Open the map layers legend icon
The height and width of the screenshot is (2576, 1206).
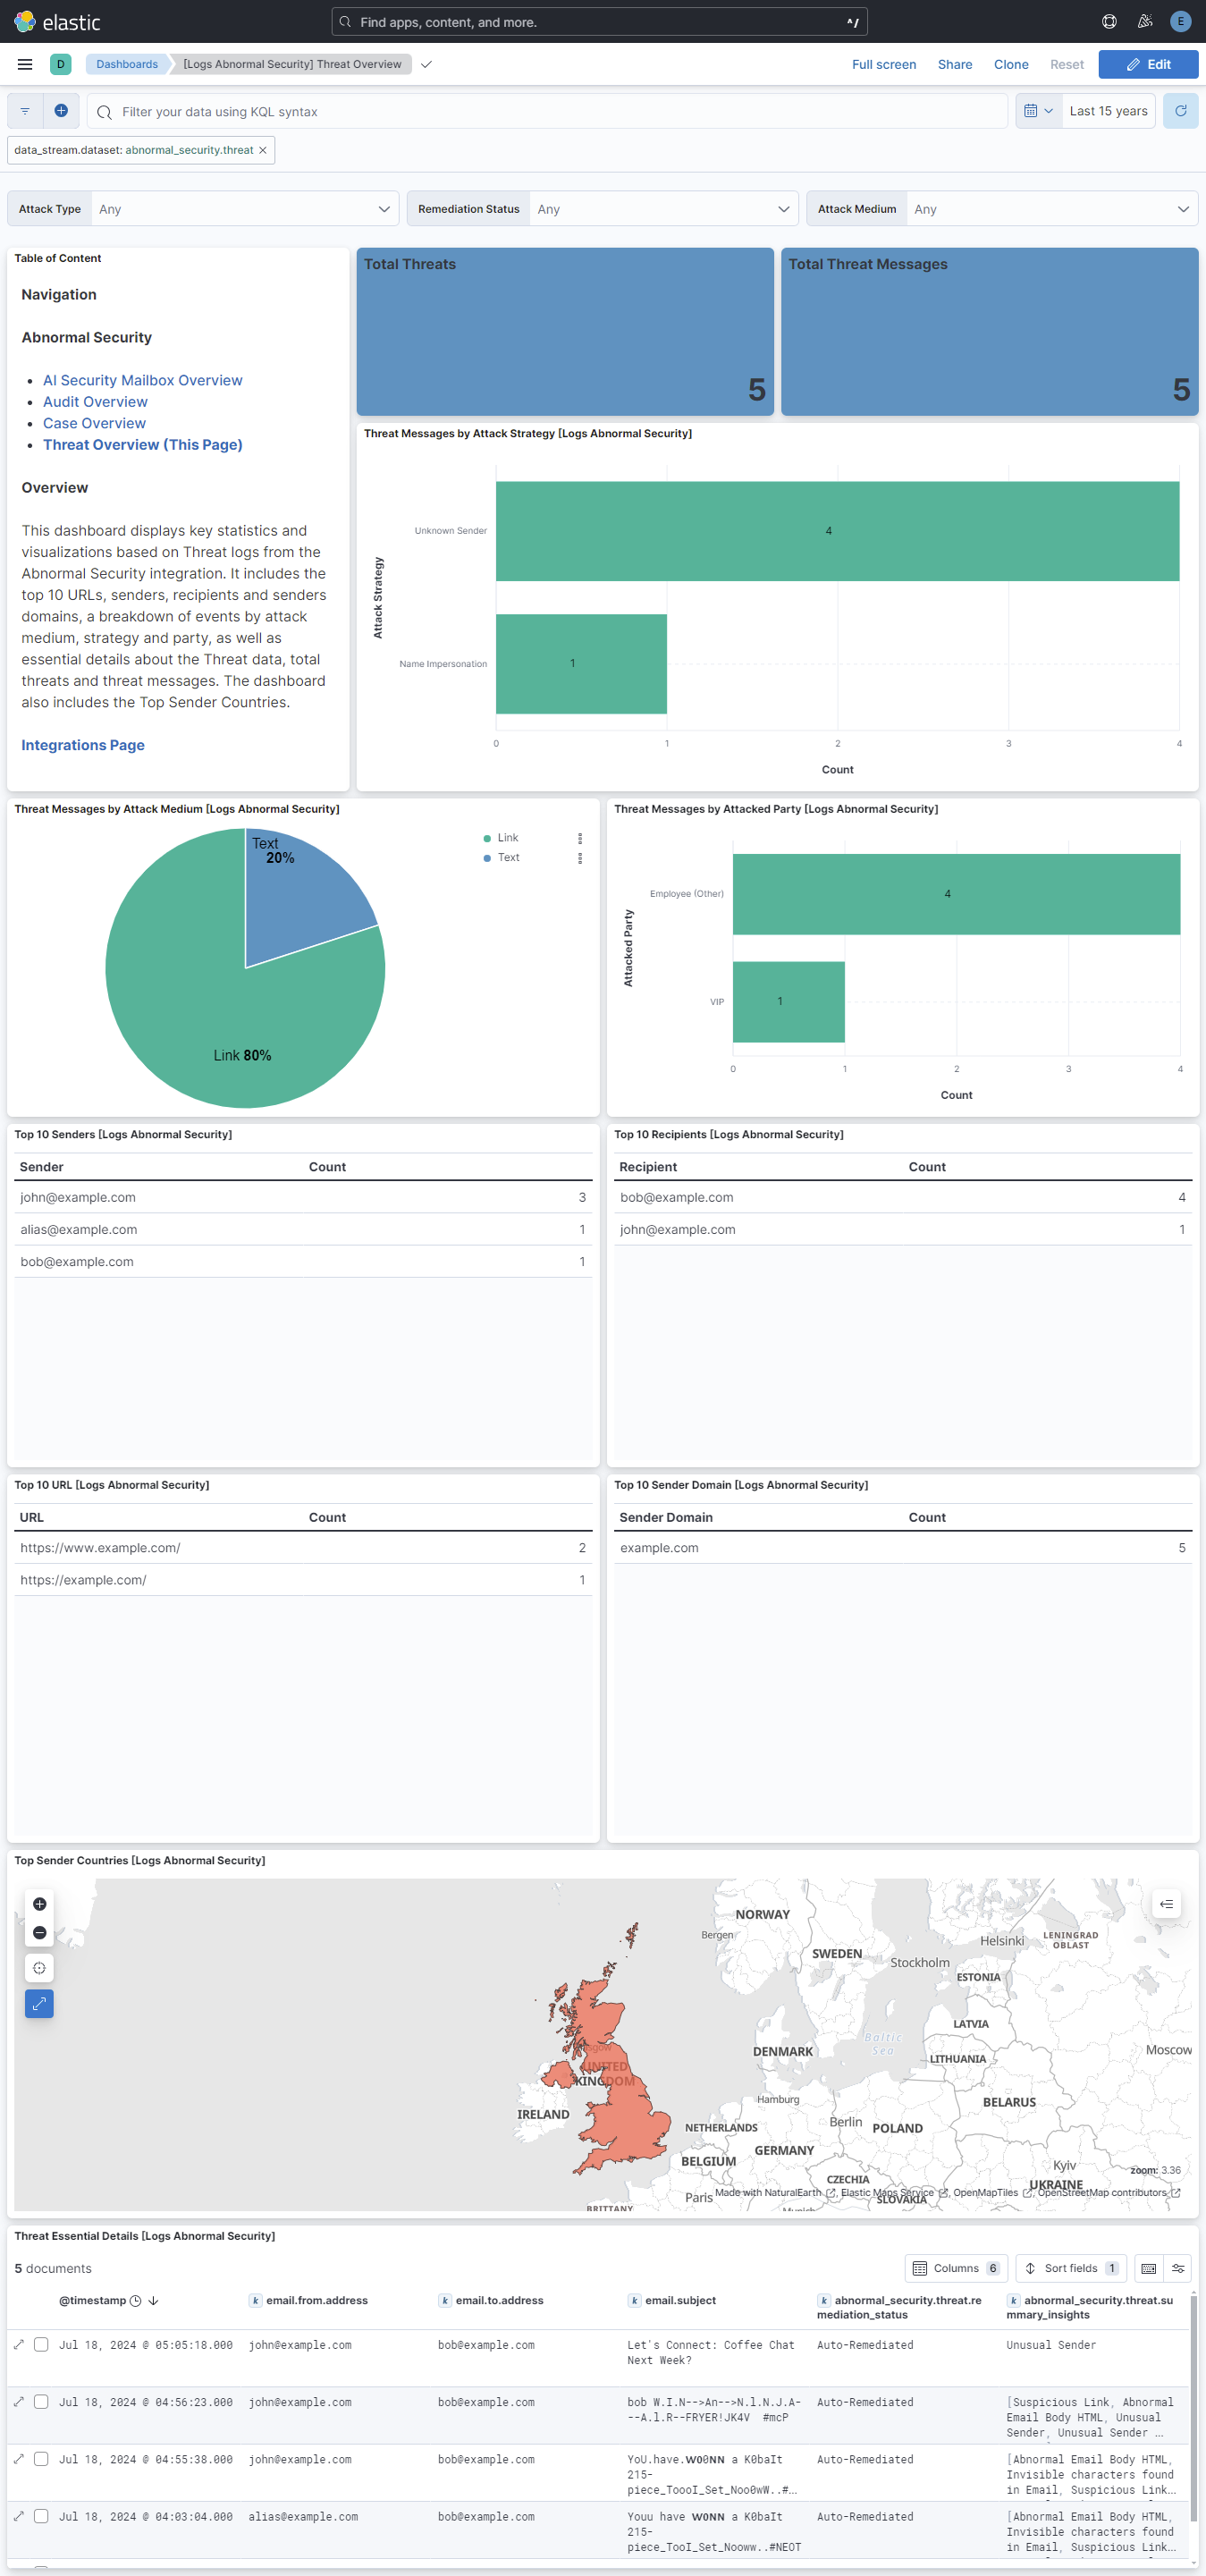pyautogui.click(x=1166, y=1904)
